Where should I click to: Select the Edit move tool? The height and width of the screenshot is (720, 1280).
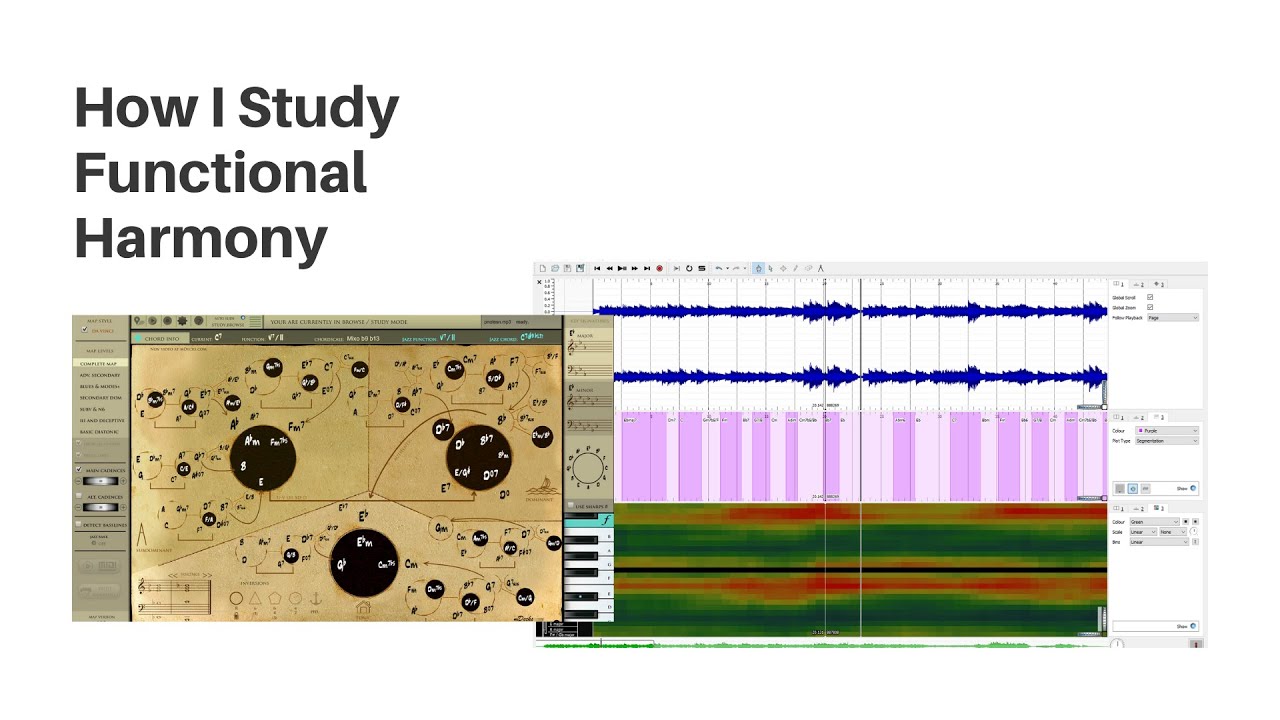[783, 268]
